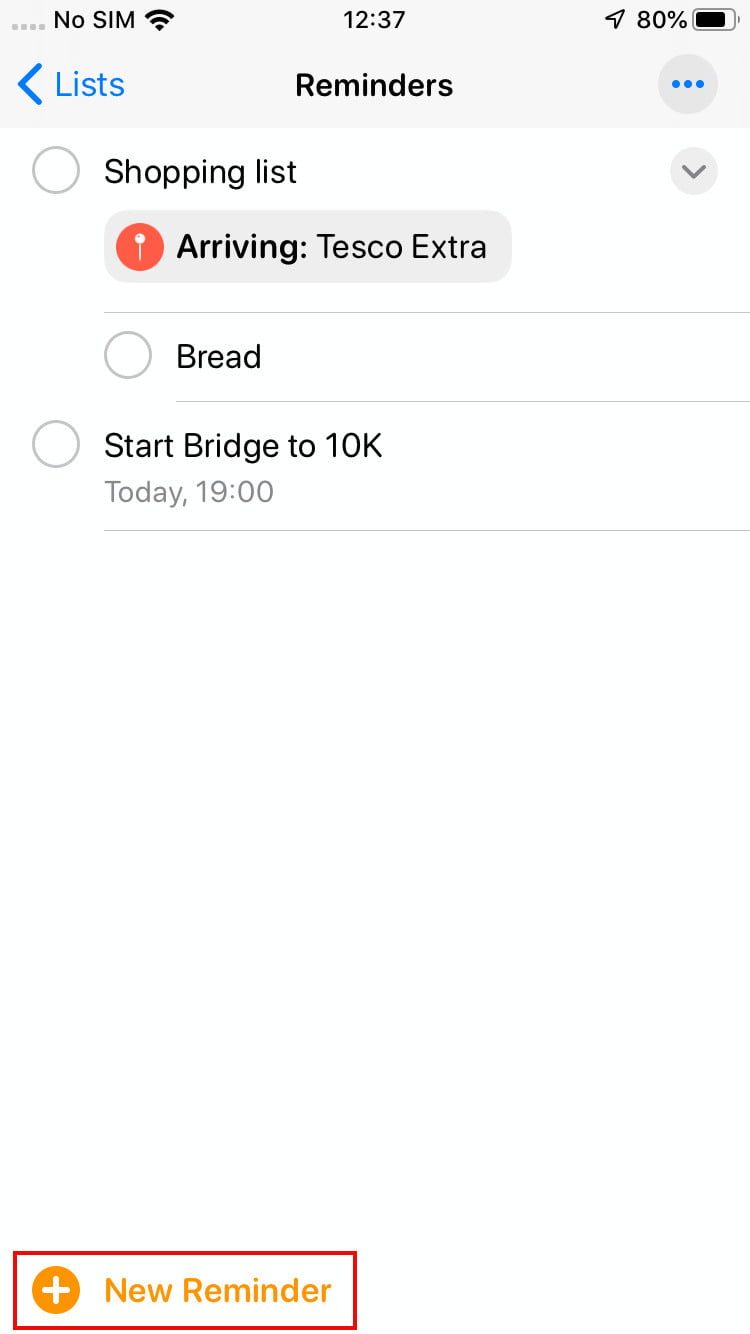Select the Bread reminder text
This screenshot has width=750, height=1334.
[x=218, y=357]
